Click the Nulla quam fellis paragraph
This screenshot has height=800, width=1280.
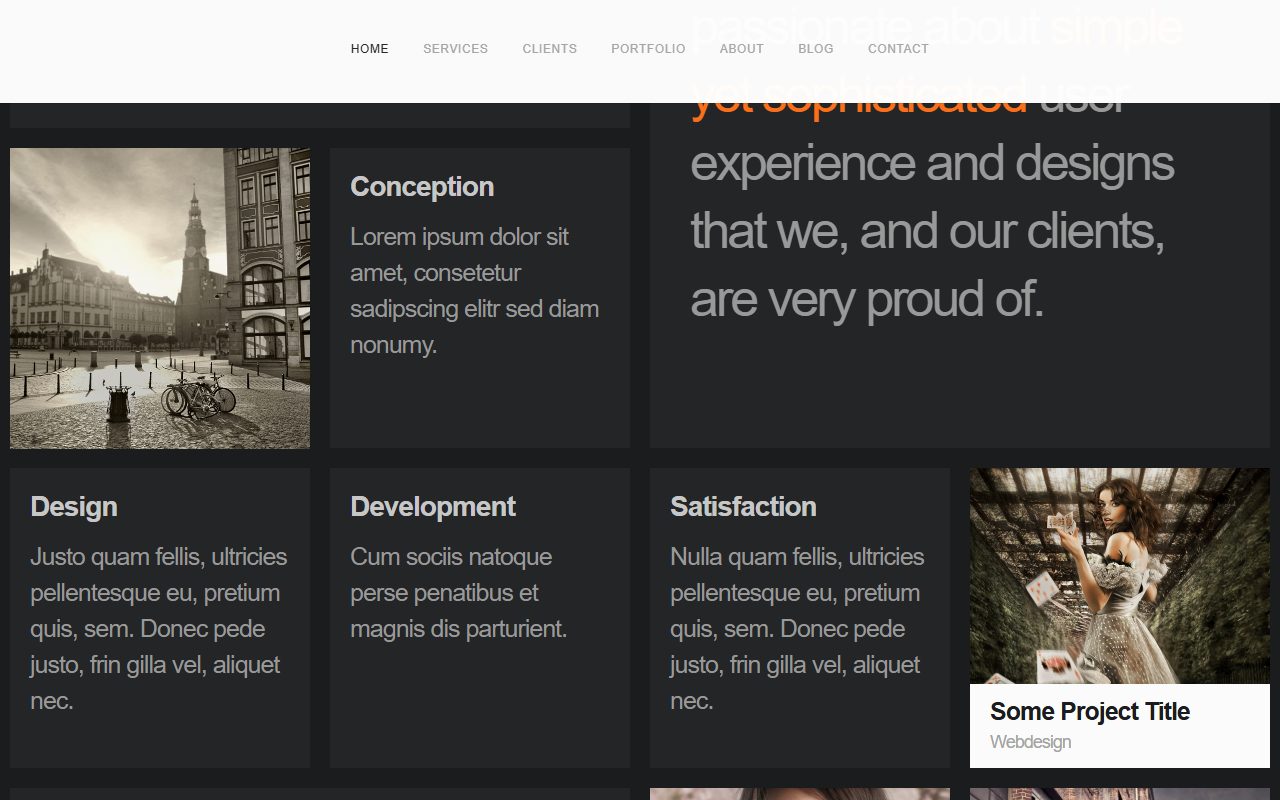click(x=798, y=629)
